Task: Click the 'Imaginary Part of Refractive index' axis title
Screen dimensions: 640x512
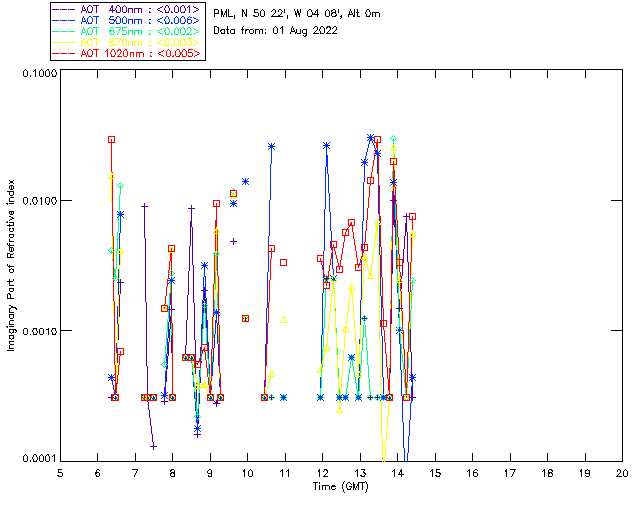Action: [11, 265]
